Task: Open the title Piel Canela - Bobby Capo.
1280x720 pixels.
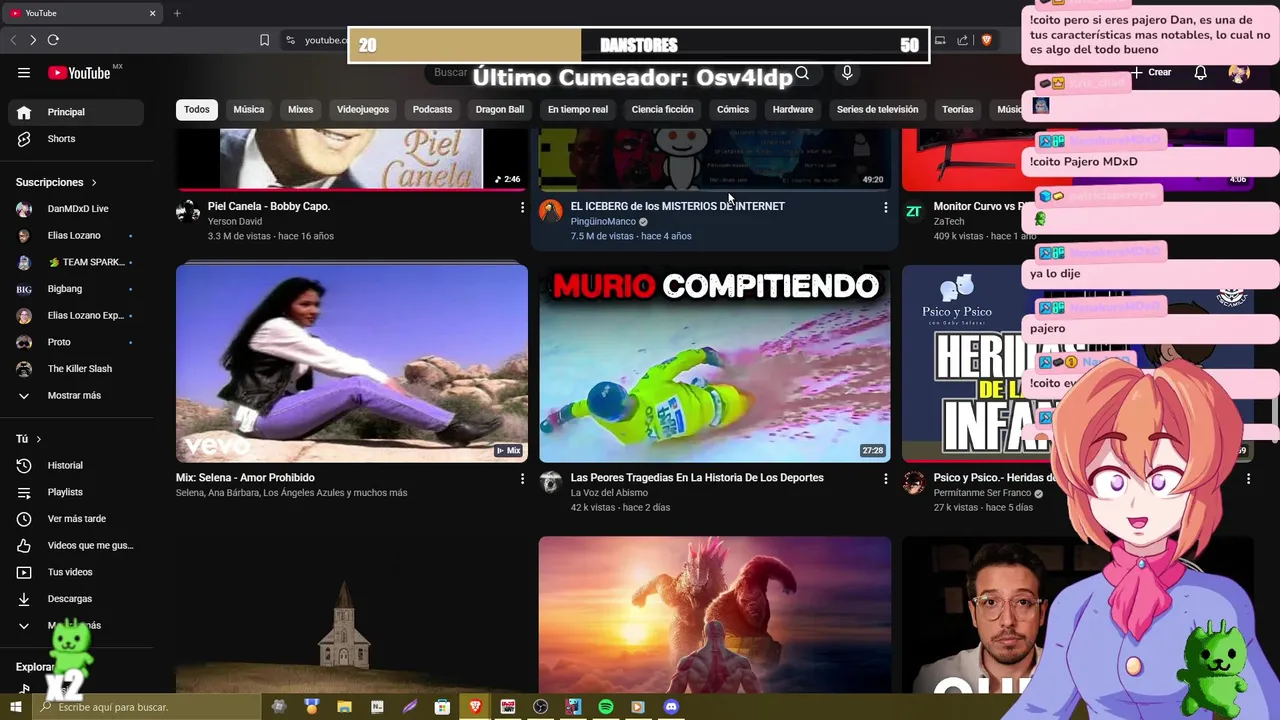Action: (269, 206)
